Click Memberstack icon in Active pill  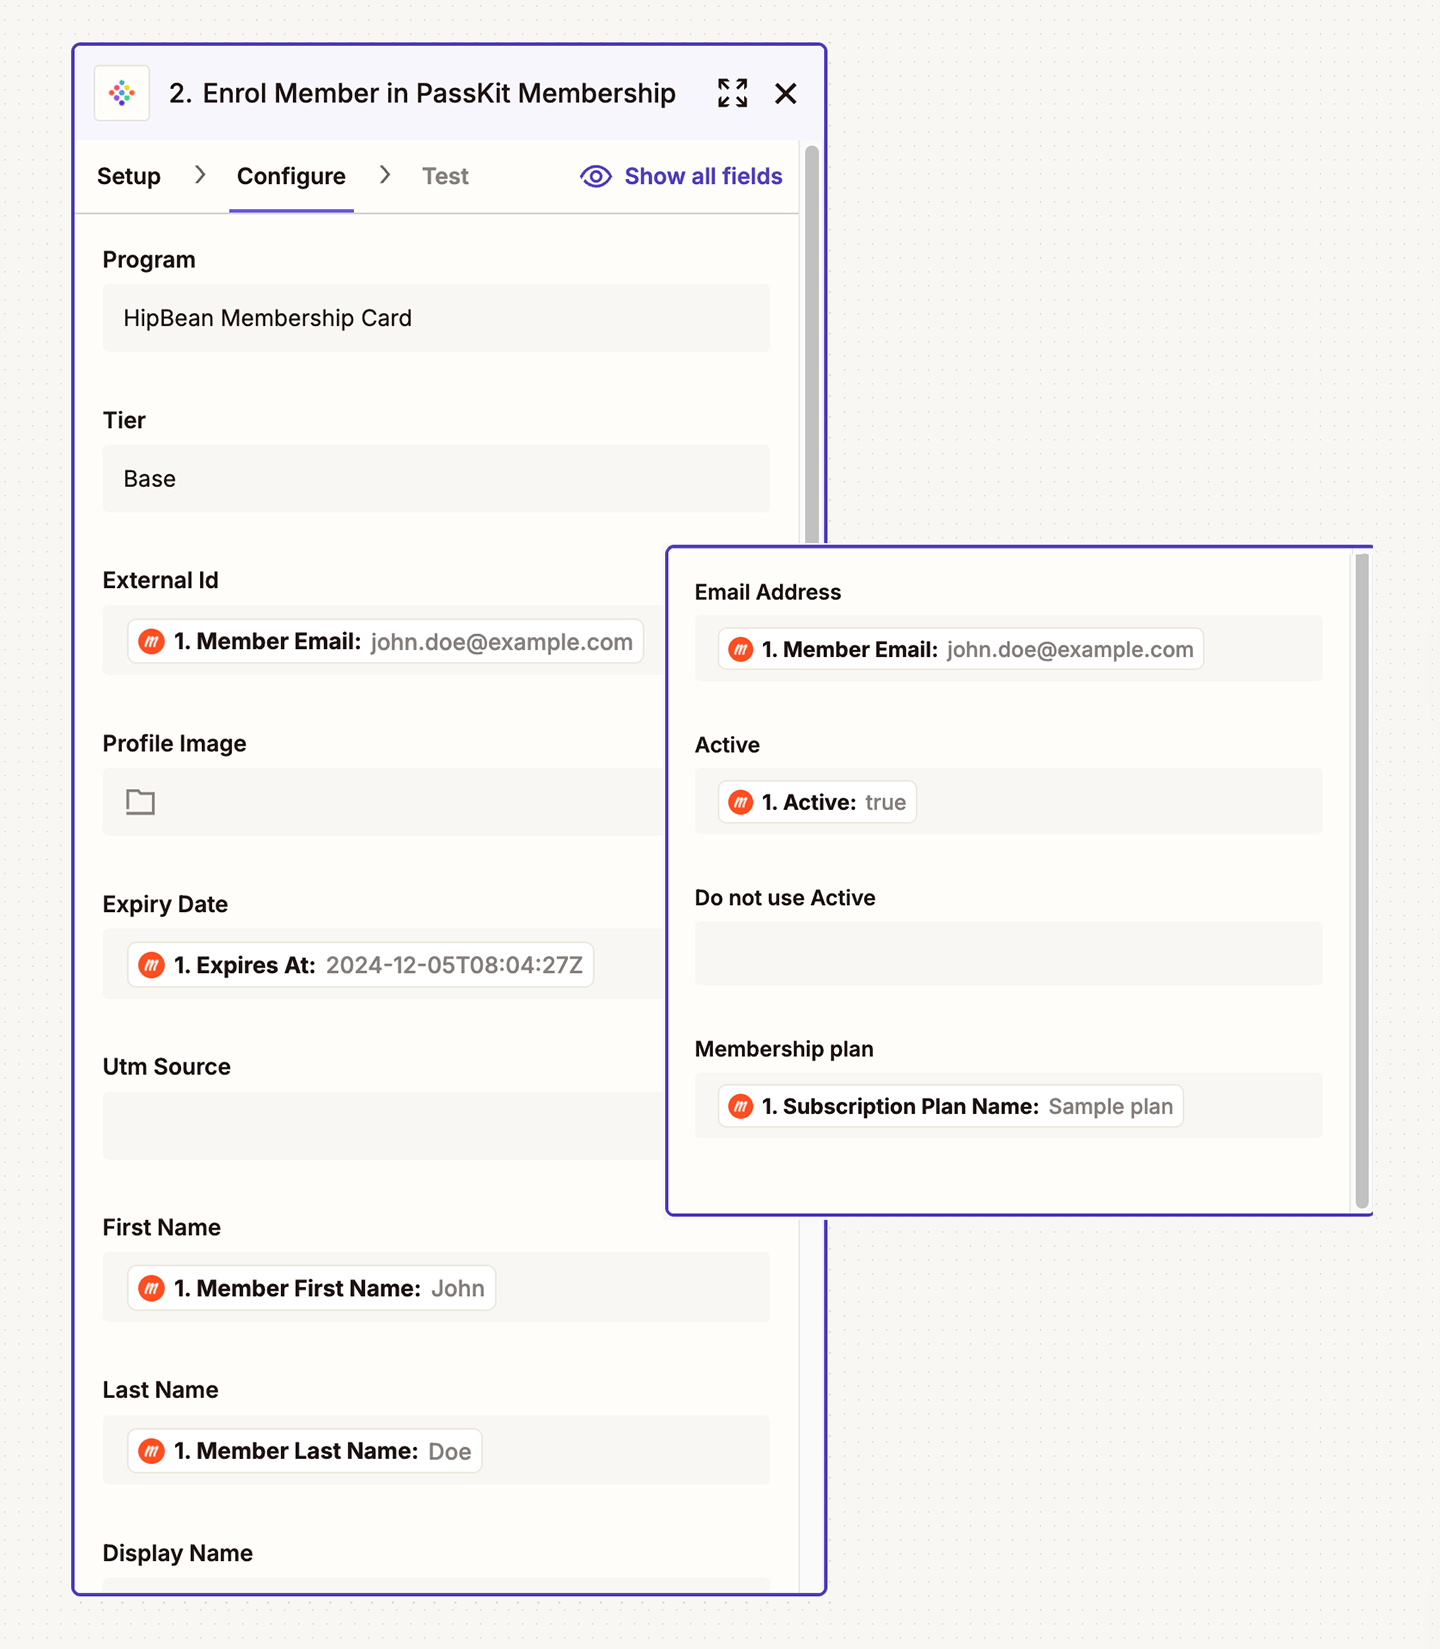(x=741, y=802)
